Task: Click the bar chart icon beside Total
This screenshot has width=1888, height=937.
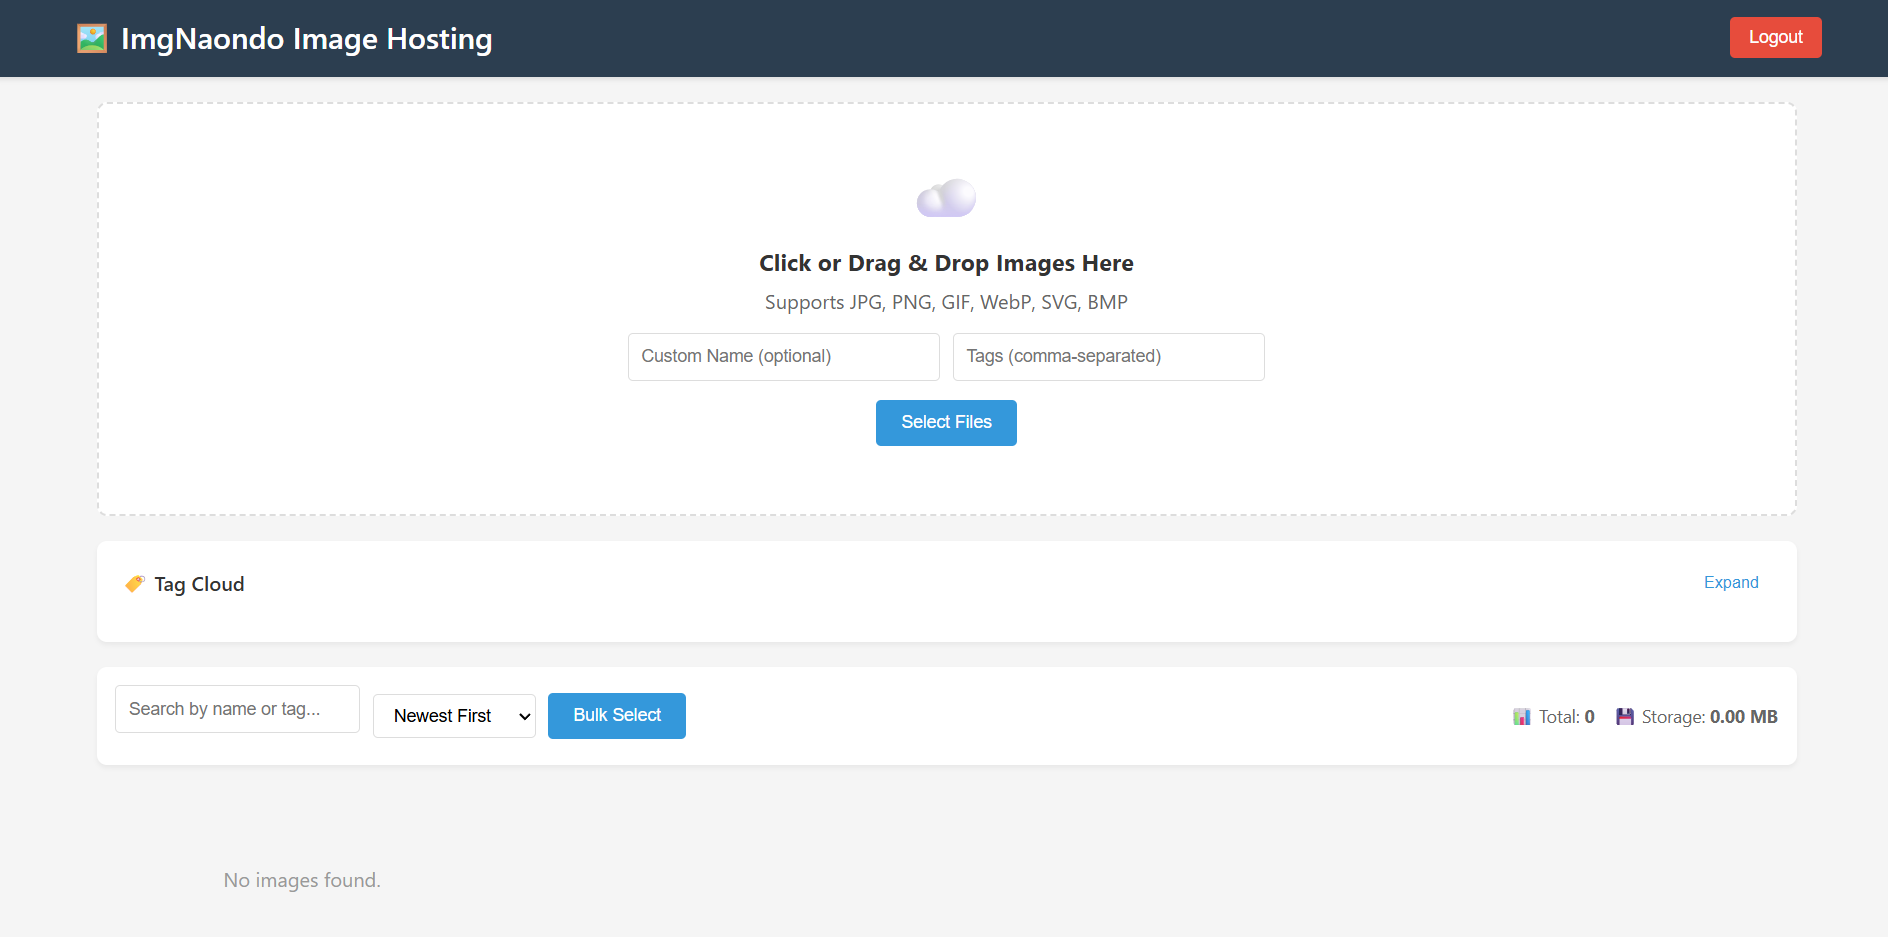Action: [1522, 717]
